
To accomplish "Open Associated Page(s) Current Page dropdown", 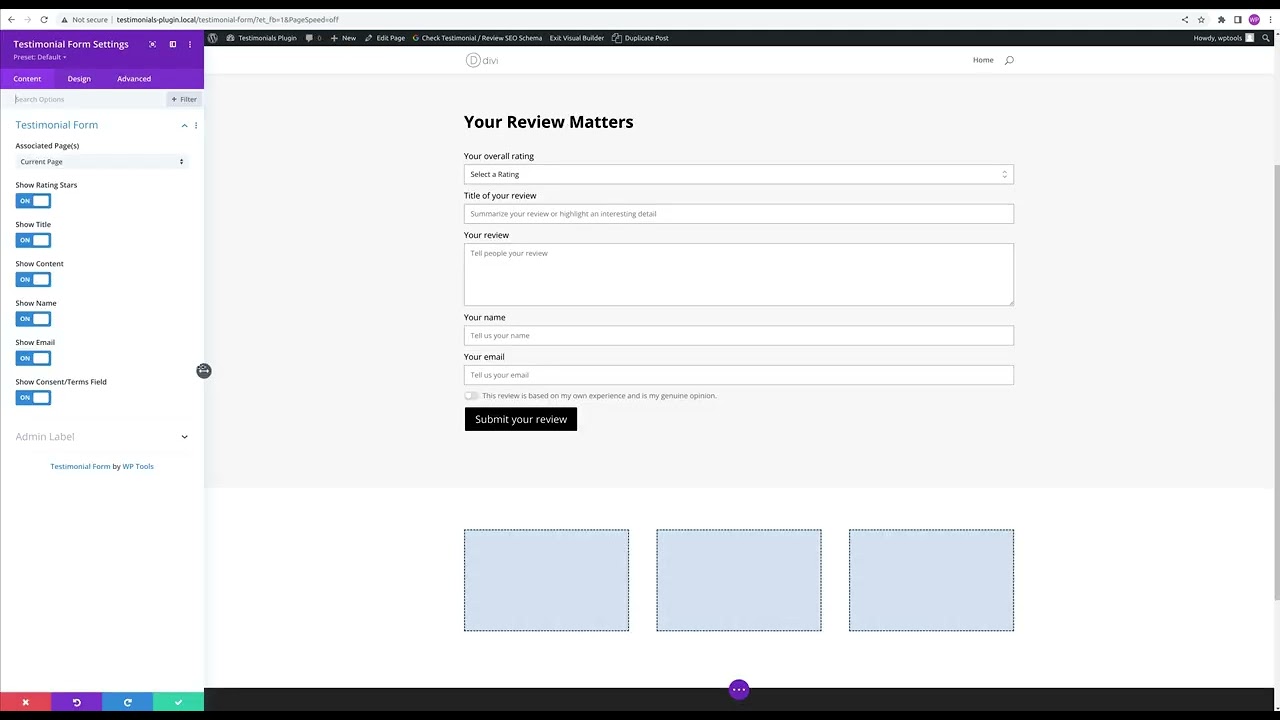I will click(102, 162).
